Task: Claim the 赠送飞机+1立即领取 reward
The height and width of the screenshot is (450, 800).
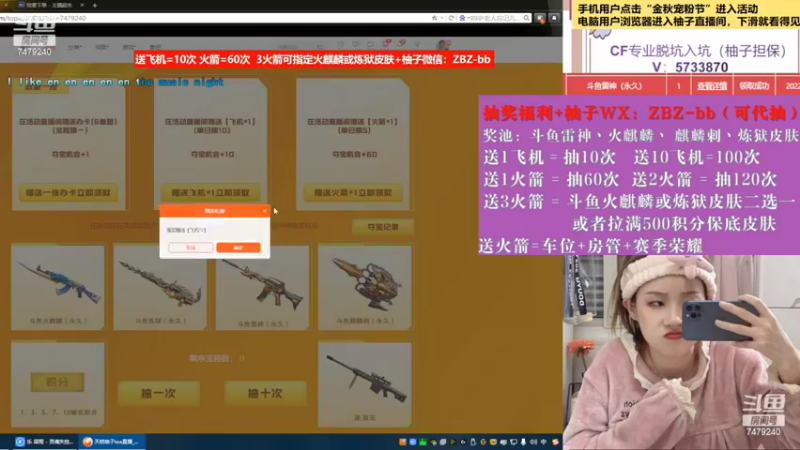Action: click(x=211, y=192)
